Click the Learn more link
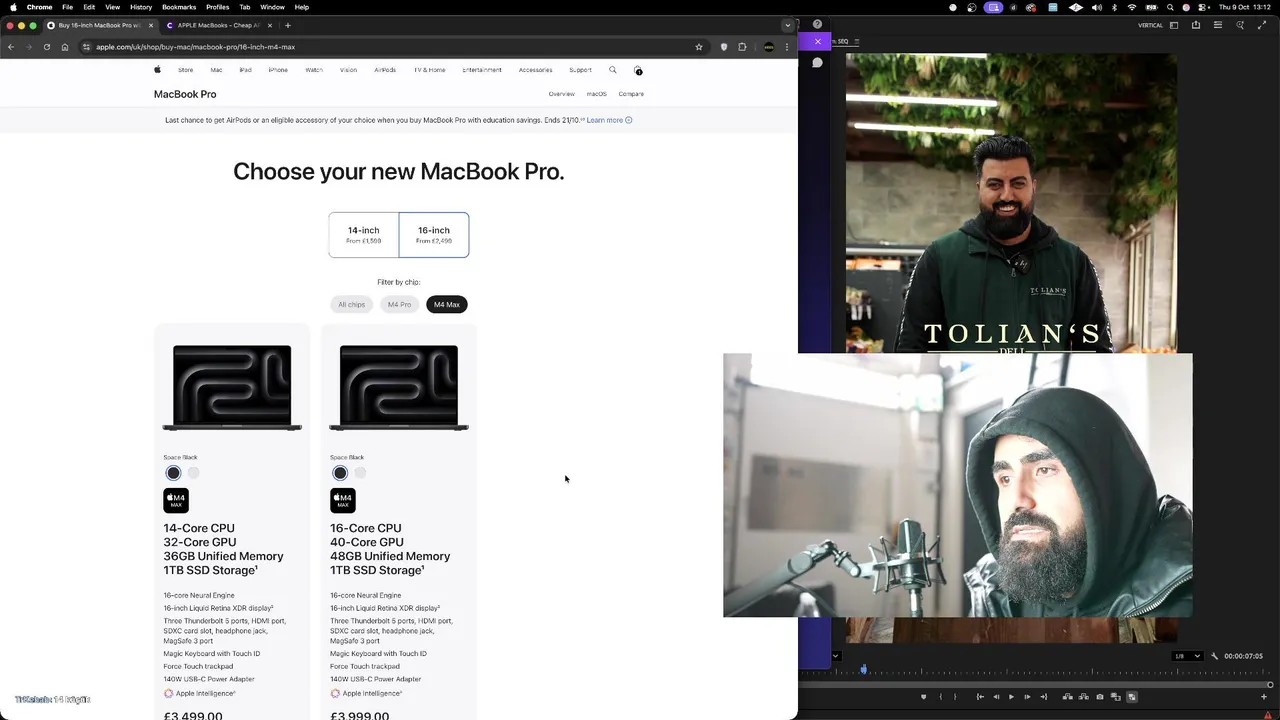Screen dimensions: 1280x720 coord(609,120)
